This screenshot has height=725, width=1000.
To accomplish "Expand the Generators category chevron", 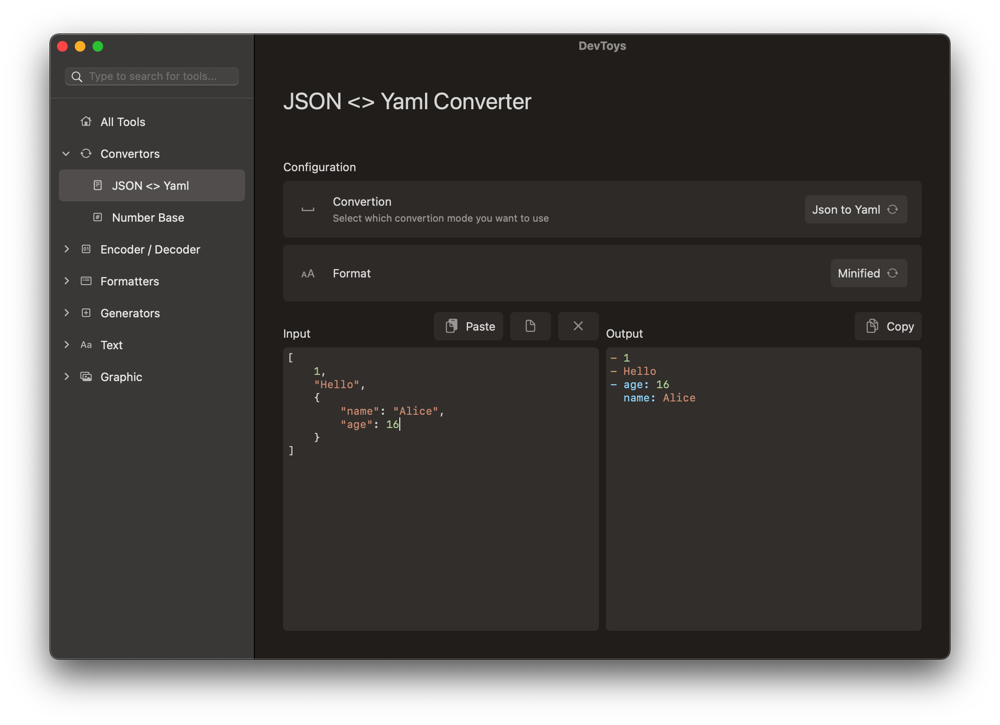I will click(x=66, y=313).
